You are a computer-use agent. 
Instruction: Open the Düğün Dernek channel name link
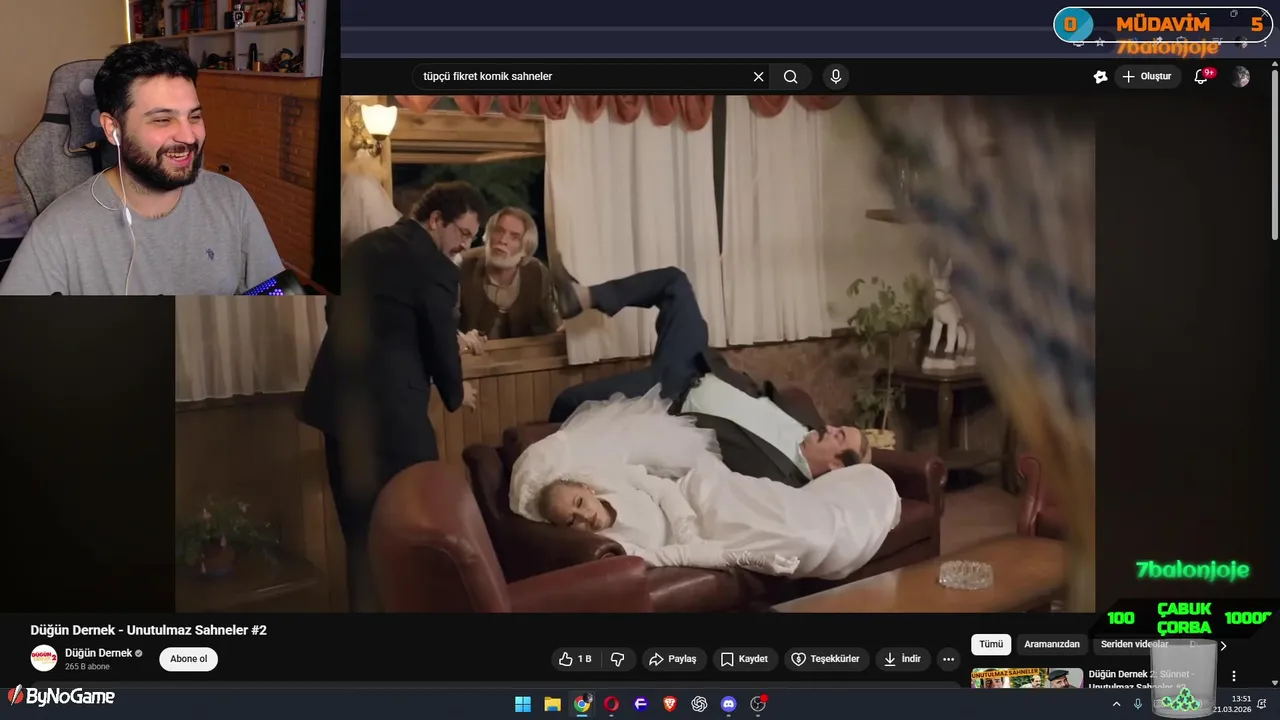(98, 653)
